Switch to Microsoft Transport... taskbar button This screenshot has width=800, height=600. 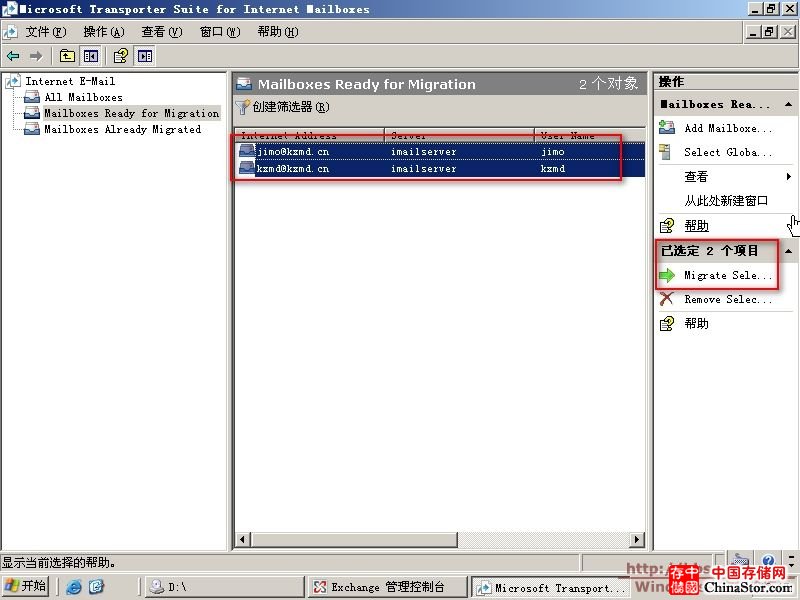point(551,588)
